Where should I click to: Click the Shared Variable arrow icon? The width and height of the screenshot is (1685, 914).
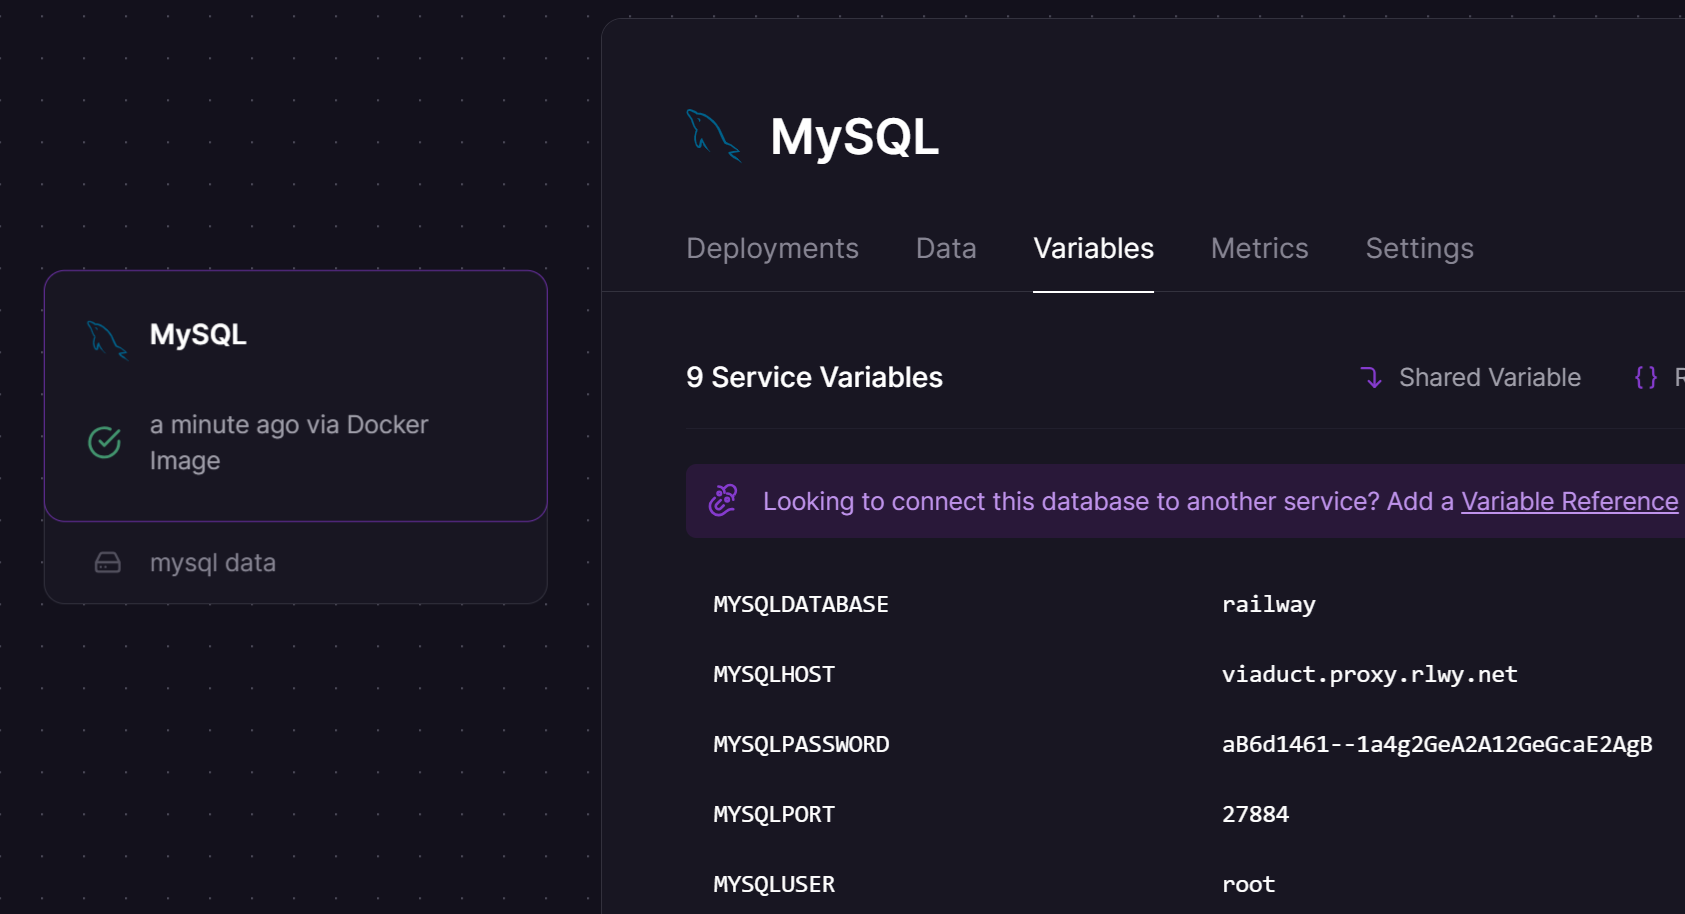click(1371, 377)
